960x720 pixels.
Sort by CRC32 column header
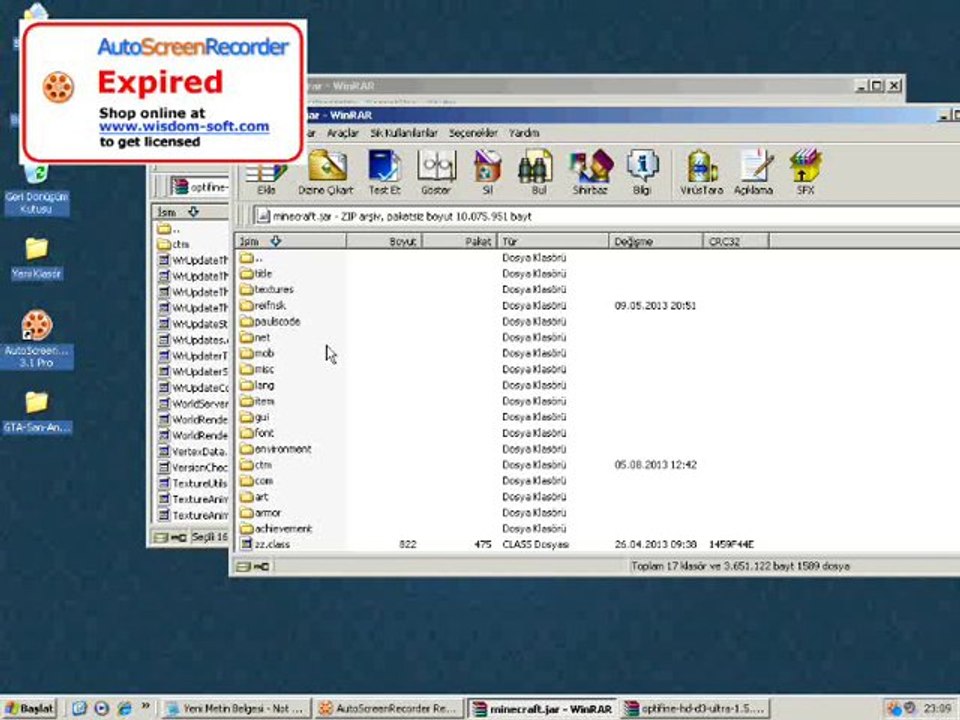coord(736,241)
